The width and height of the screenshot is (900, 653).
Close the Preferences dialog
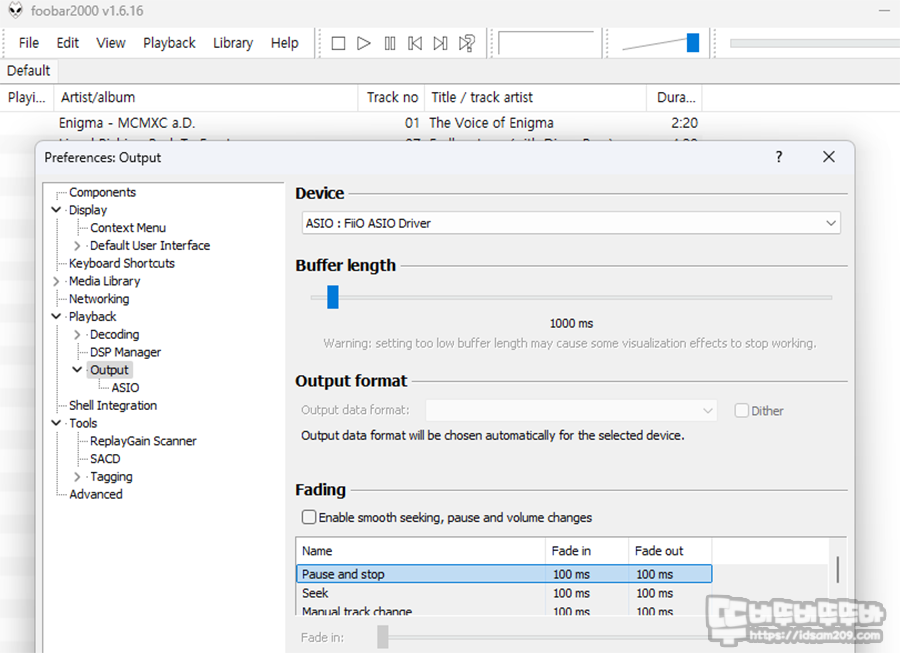pyautogui.click(x=828, y=157)
